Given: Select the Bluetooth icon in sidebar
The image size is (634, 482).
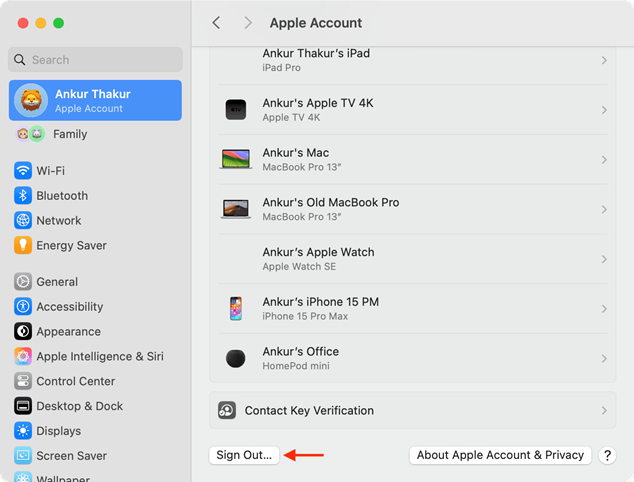Looking at the screenshot, I should (x=23, y=196).
